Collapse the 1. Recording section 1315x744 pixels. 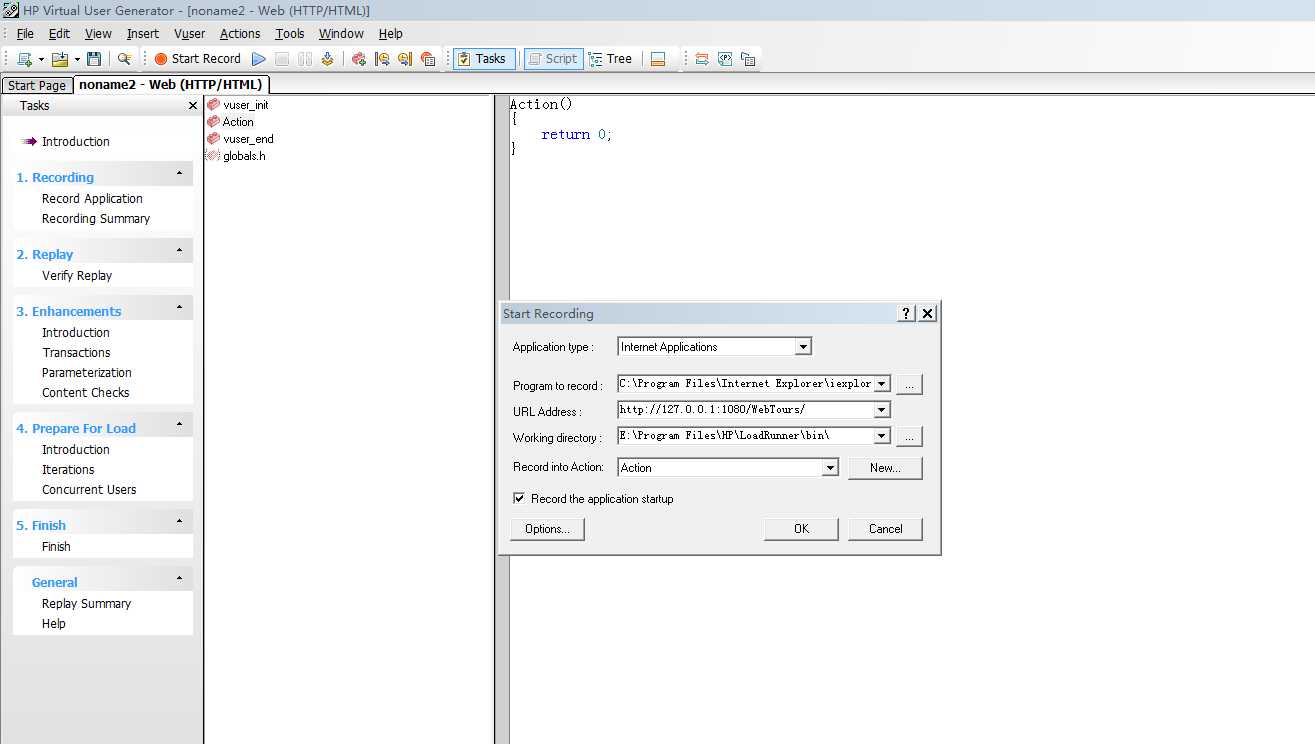[180, 174]
